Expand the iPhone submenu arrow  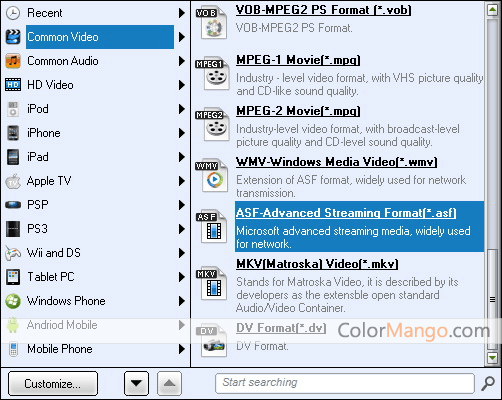point(182,133)
